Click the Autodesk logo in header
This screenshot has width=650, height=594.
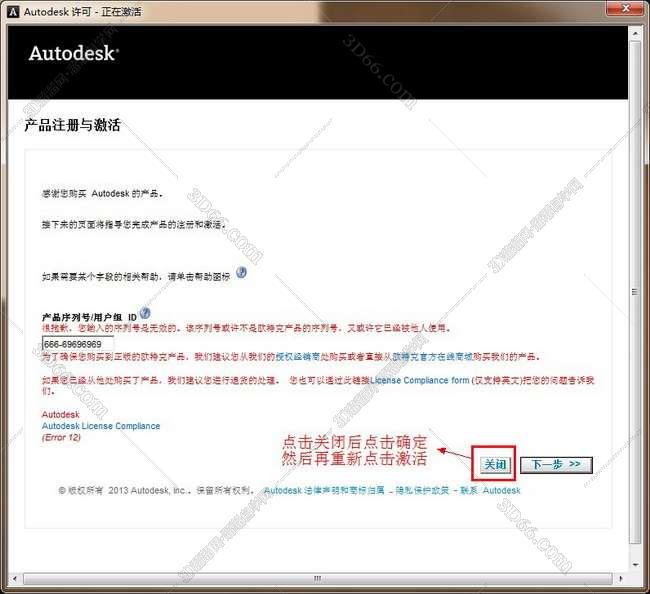pyautogui.click(x=74, y=53)
